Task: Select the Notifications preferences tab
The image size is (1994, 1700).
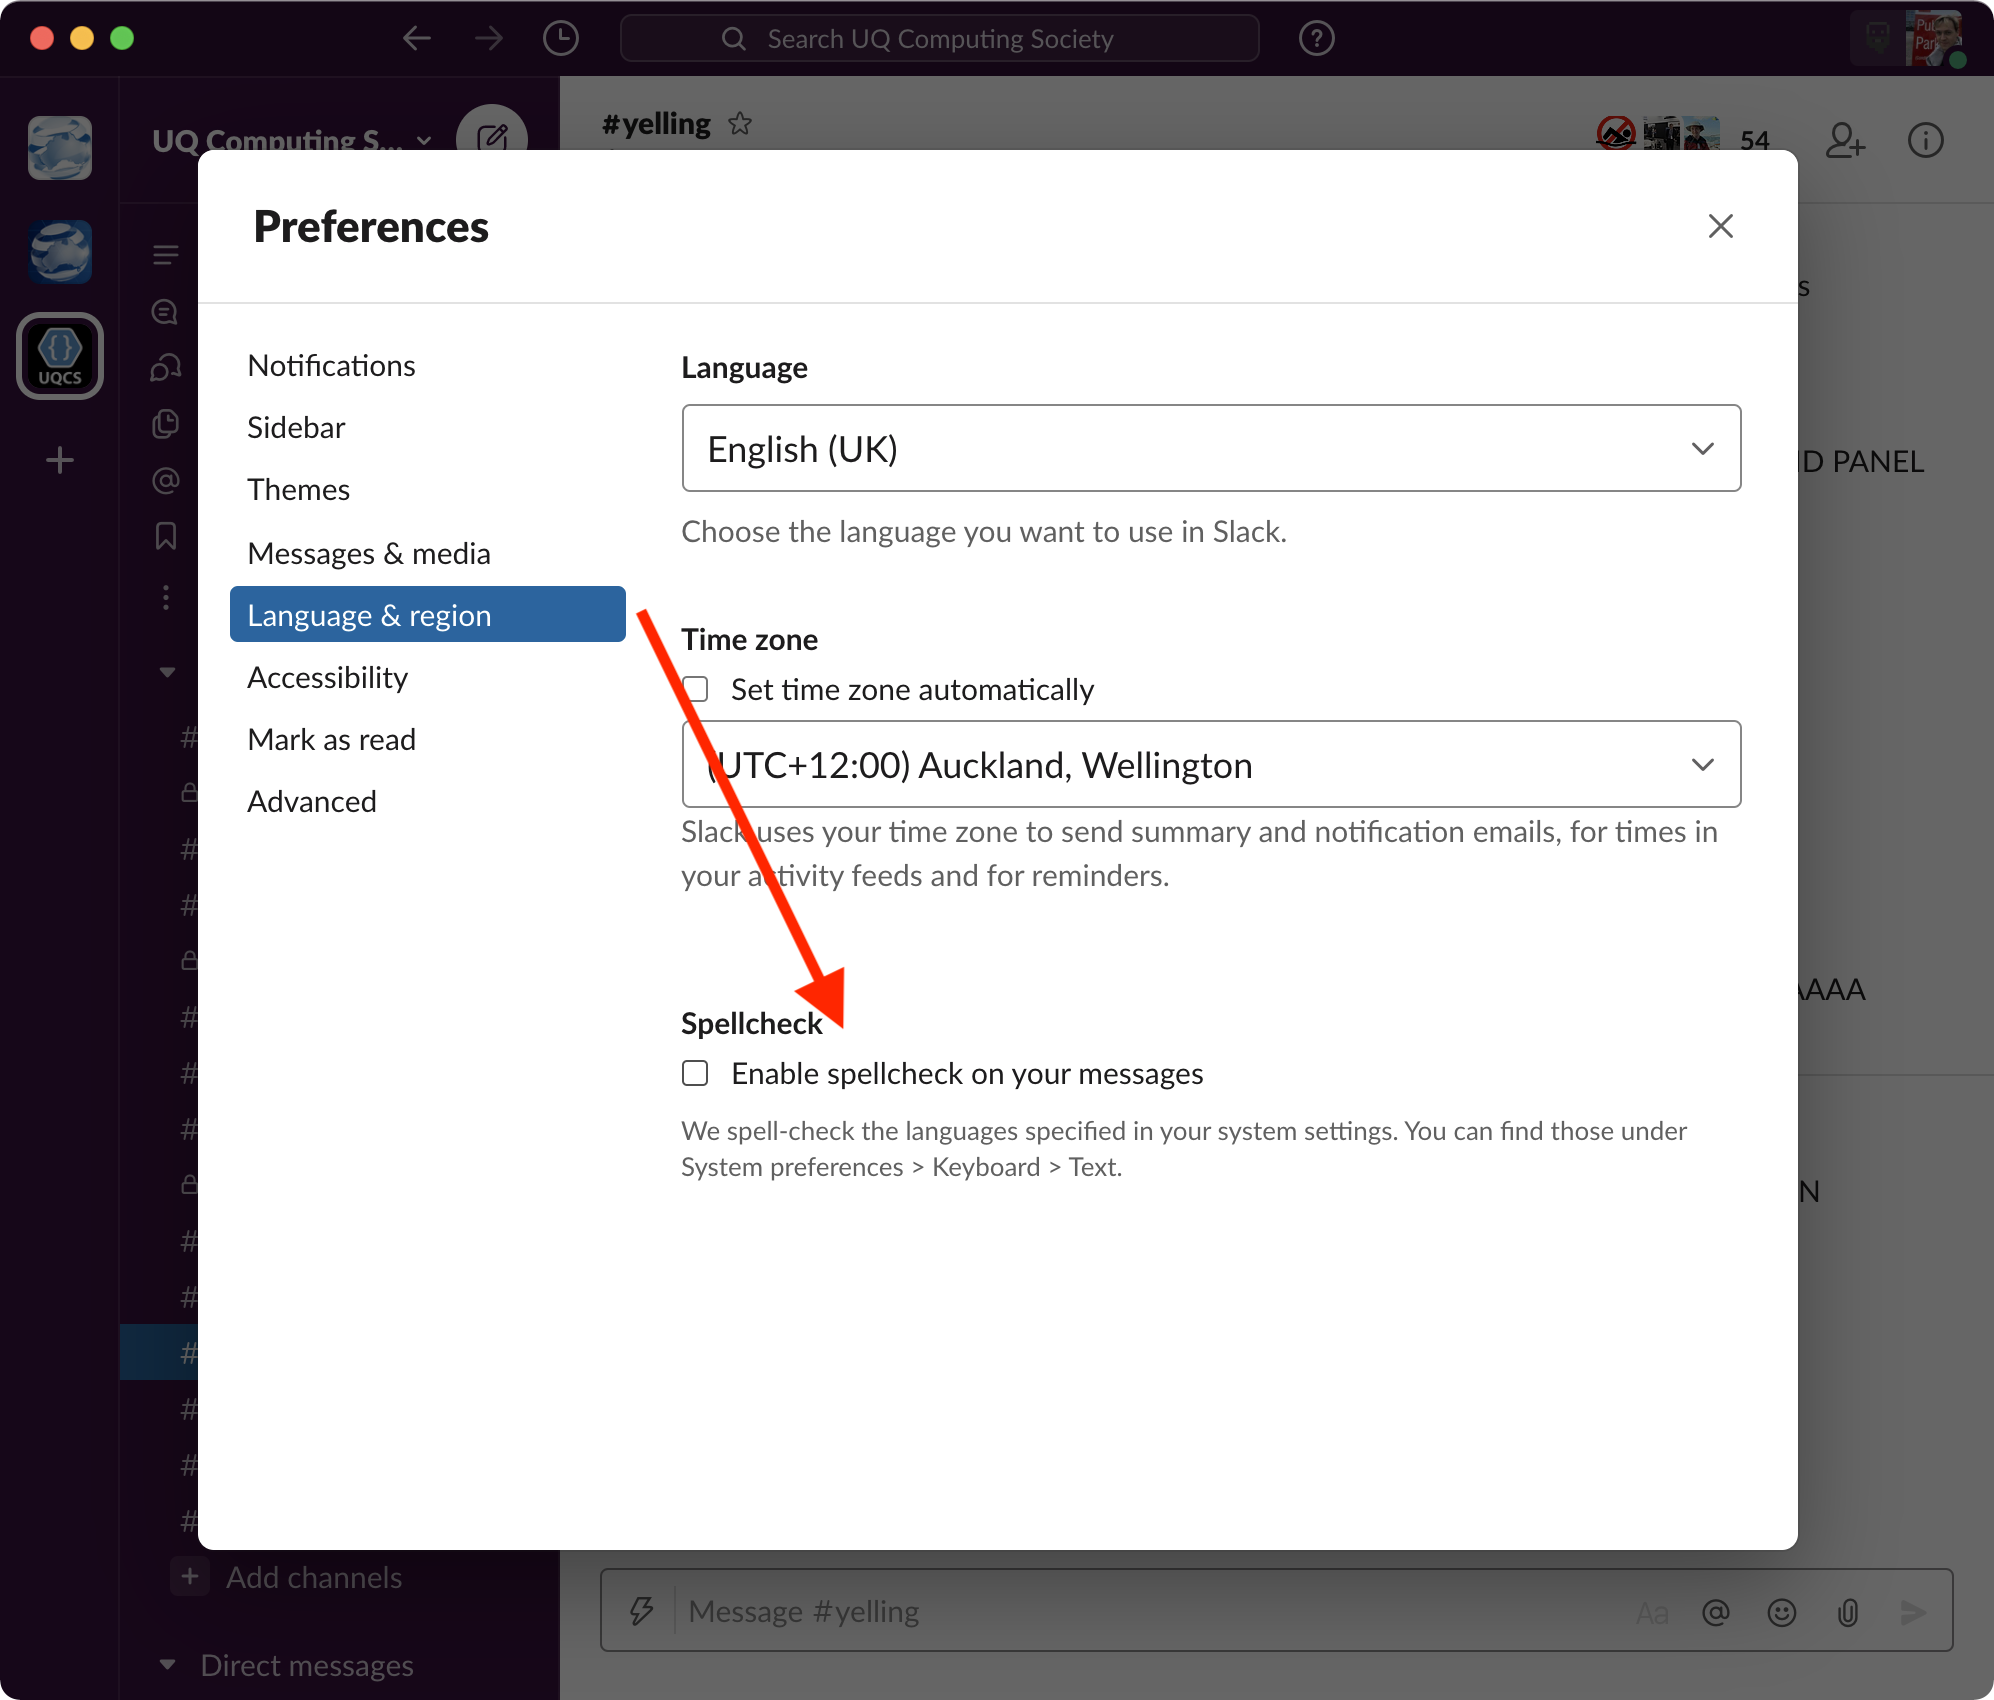Action: point(332,364)
